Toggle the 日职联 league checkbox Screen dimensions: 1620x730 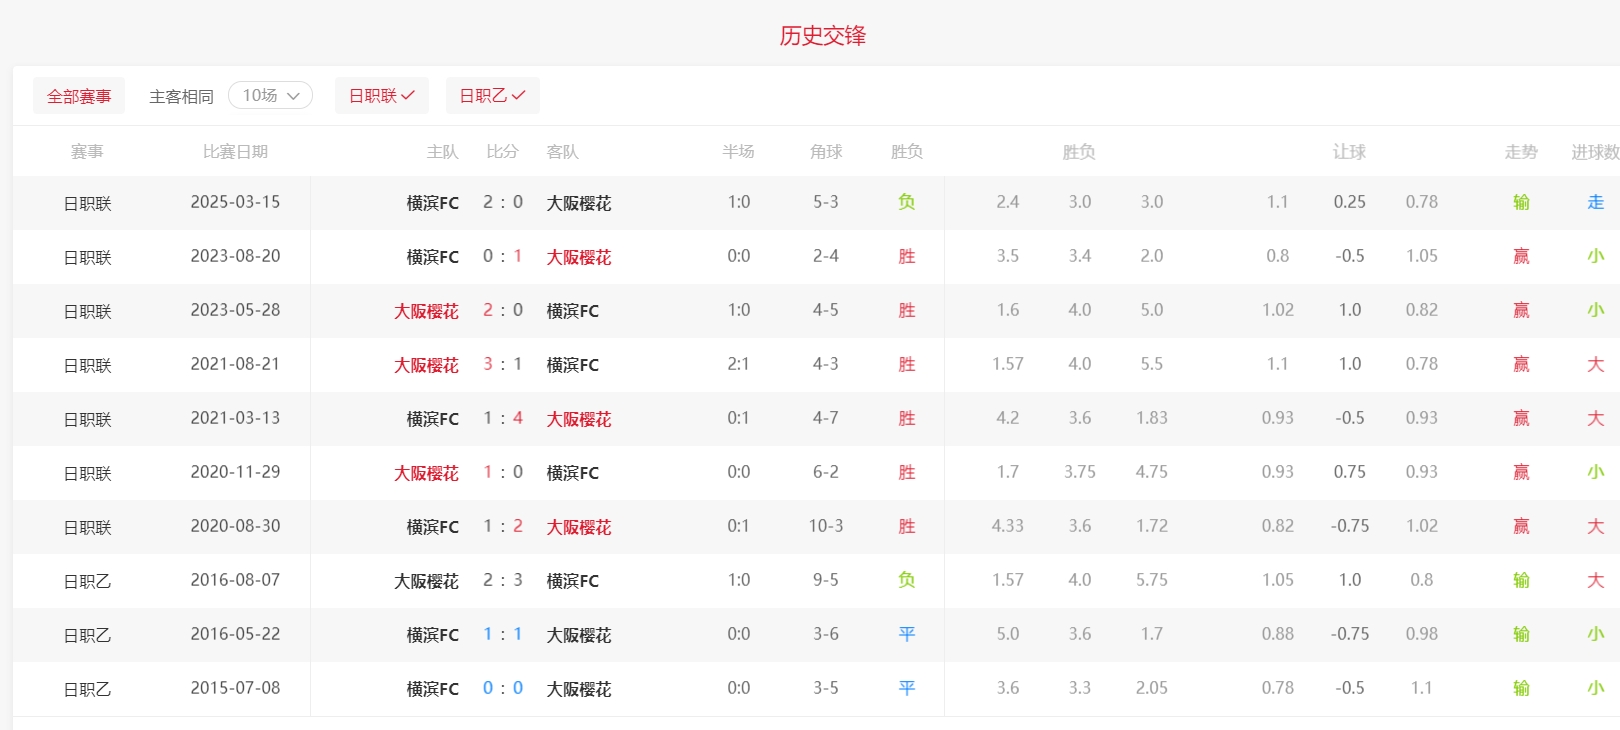(381, 95)
